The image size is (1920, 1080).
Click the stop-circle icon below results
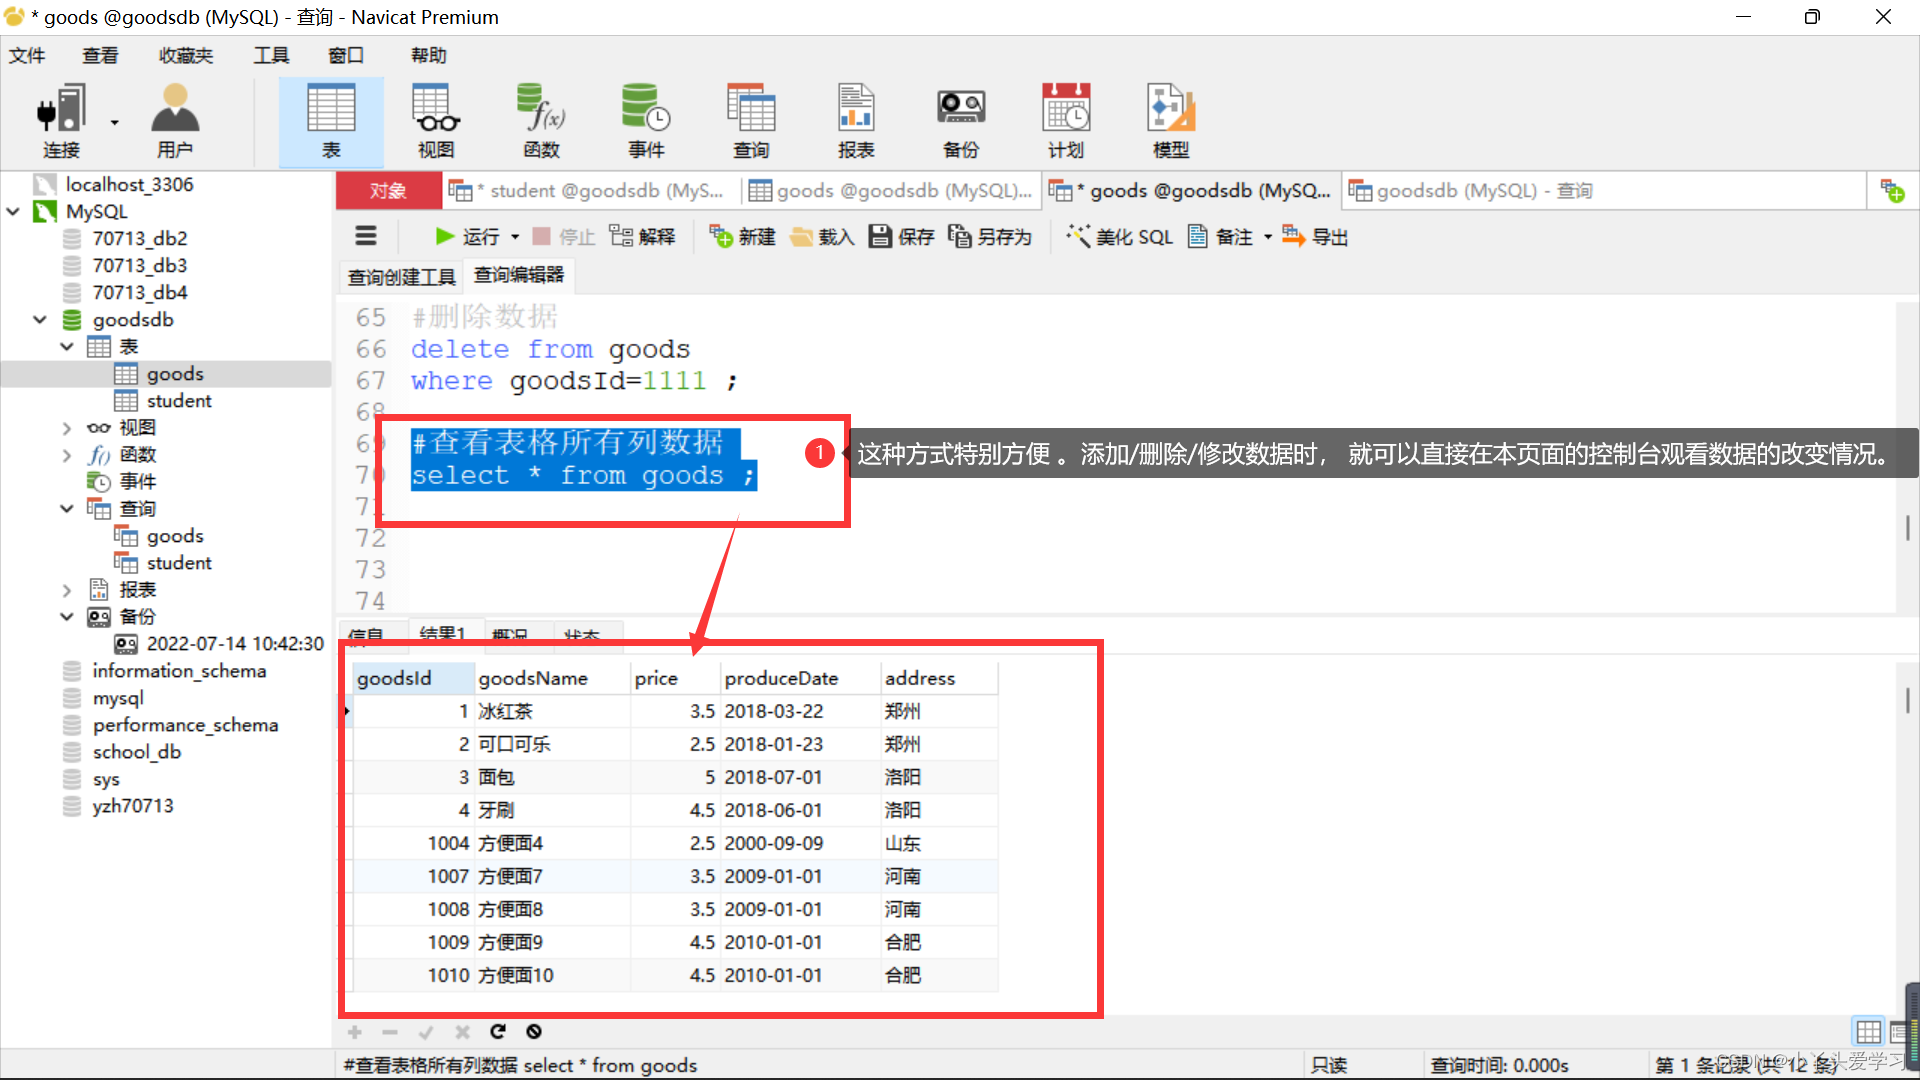tap(534, 1031)
